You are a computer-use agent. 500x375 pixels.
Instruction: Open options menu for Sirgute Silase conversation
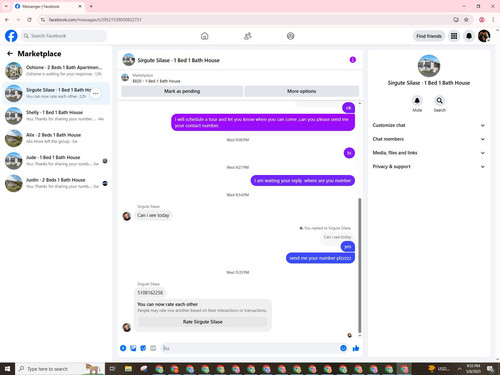96,93
